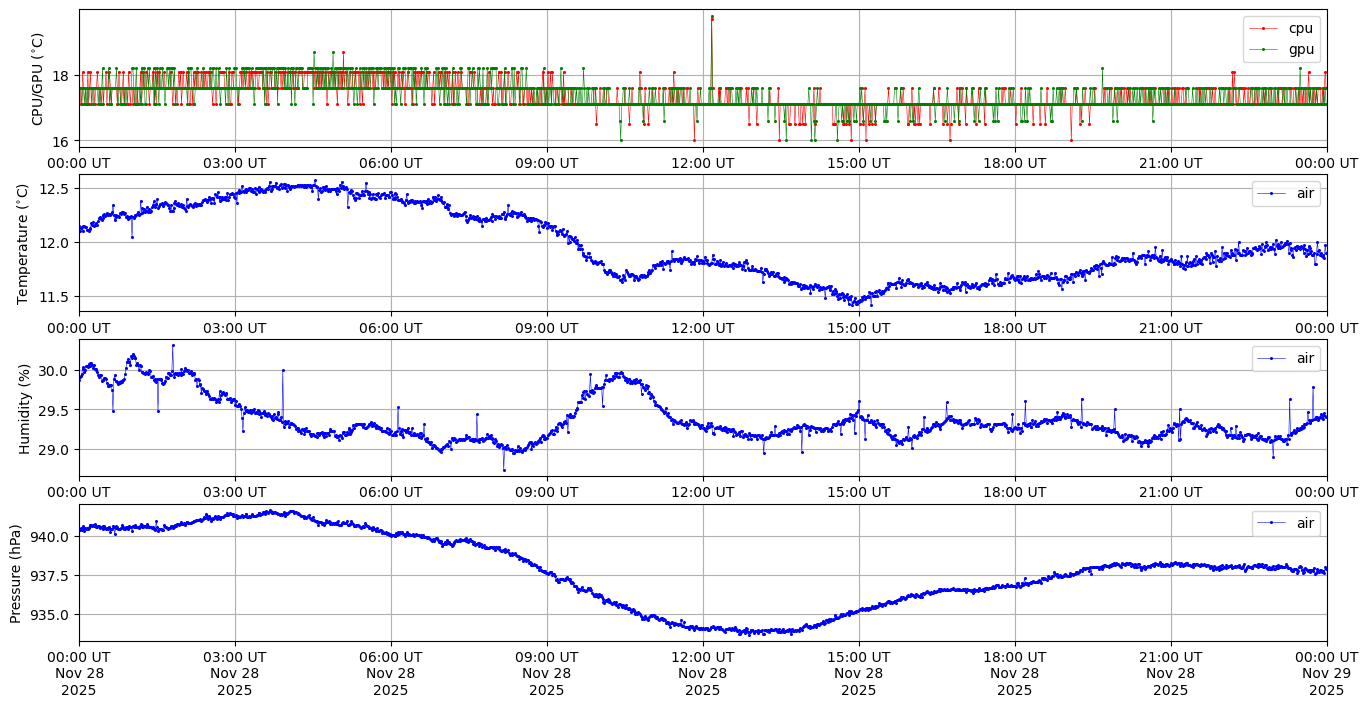Click the 09:00 UT tick under the Temperature plot

pos(547,327)
